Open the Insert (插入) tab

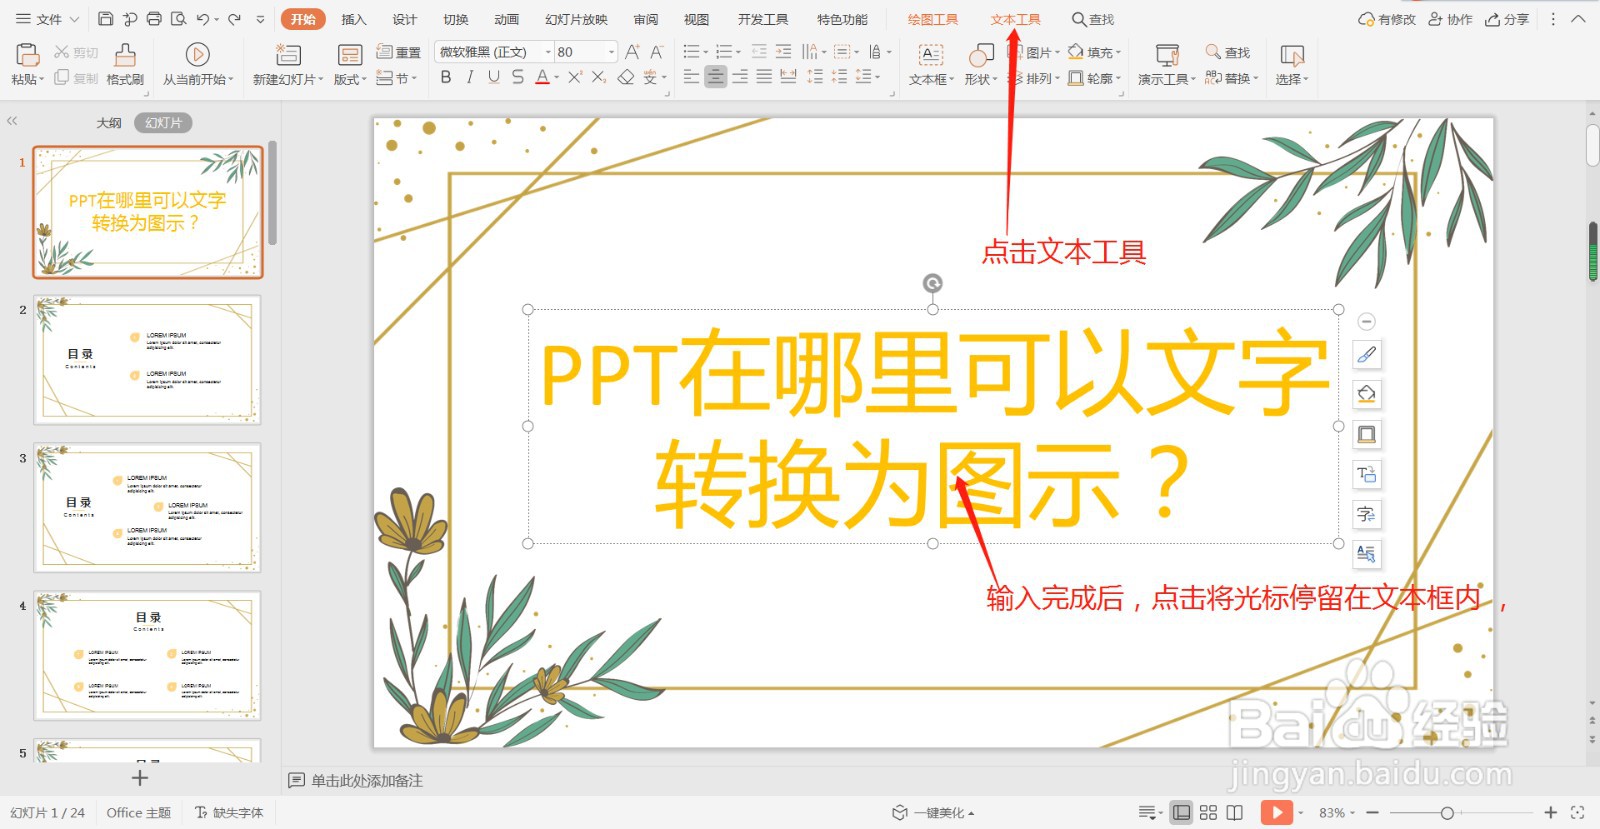[354, 19]
